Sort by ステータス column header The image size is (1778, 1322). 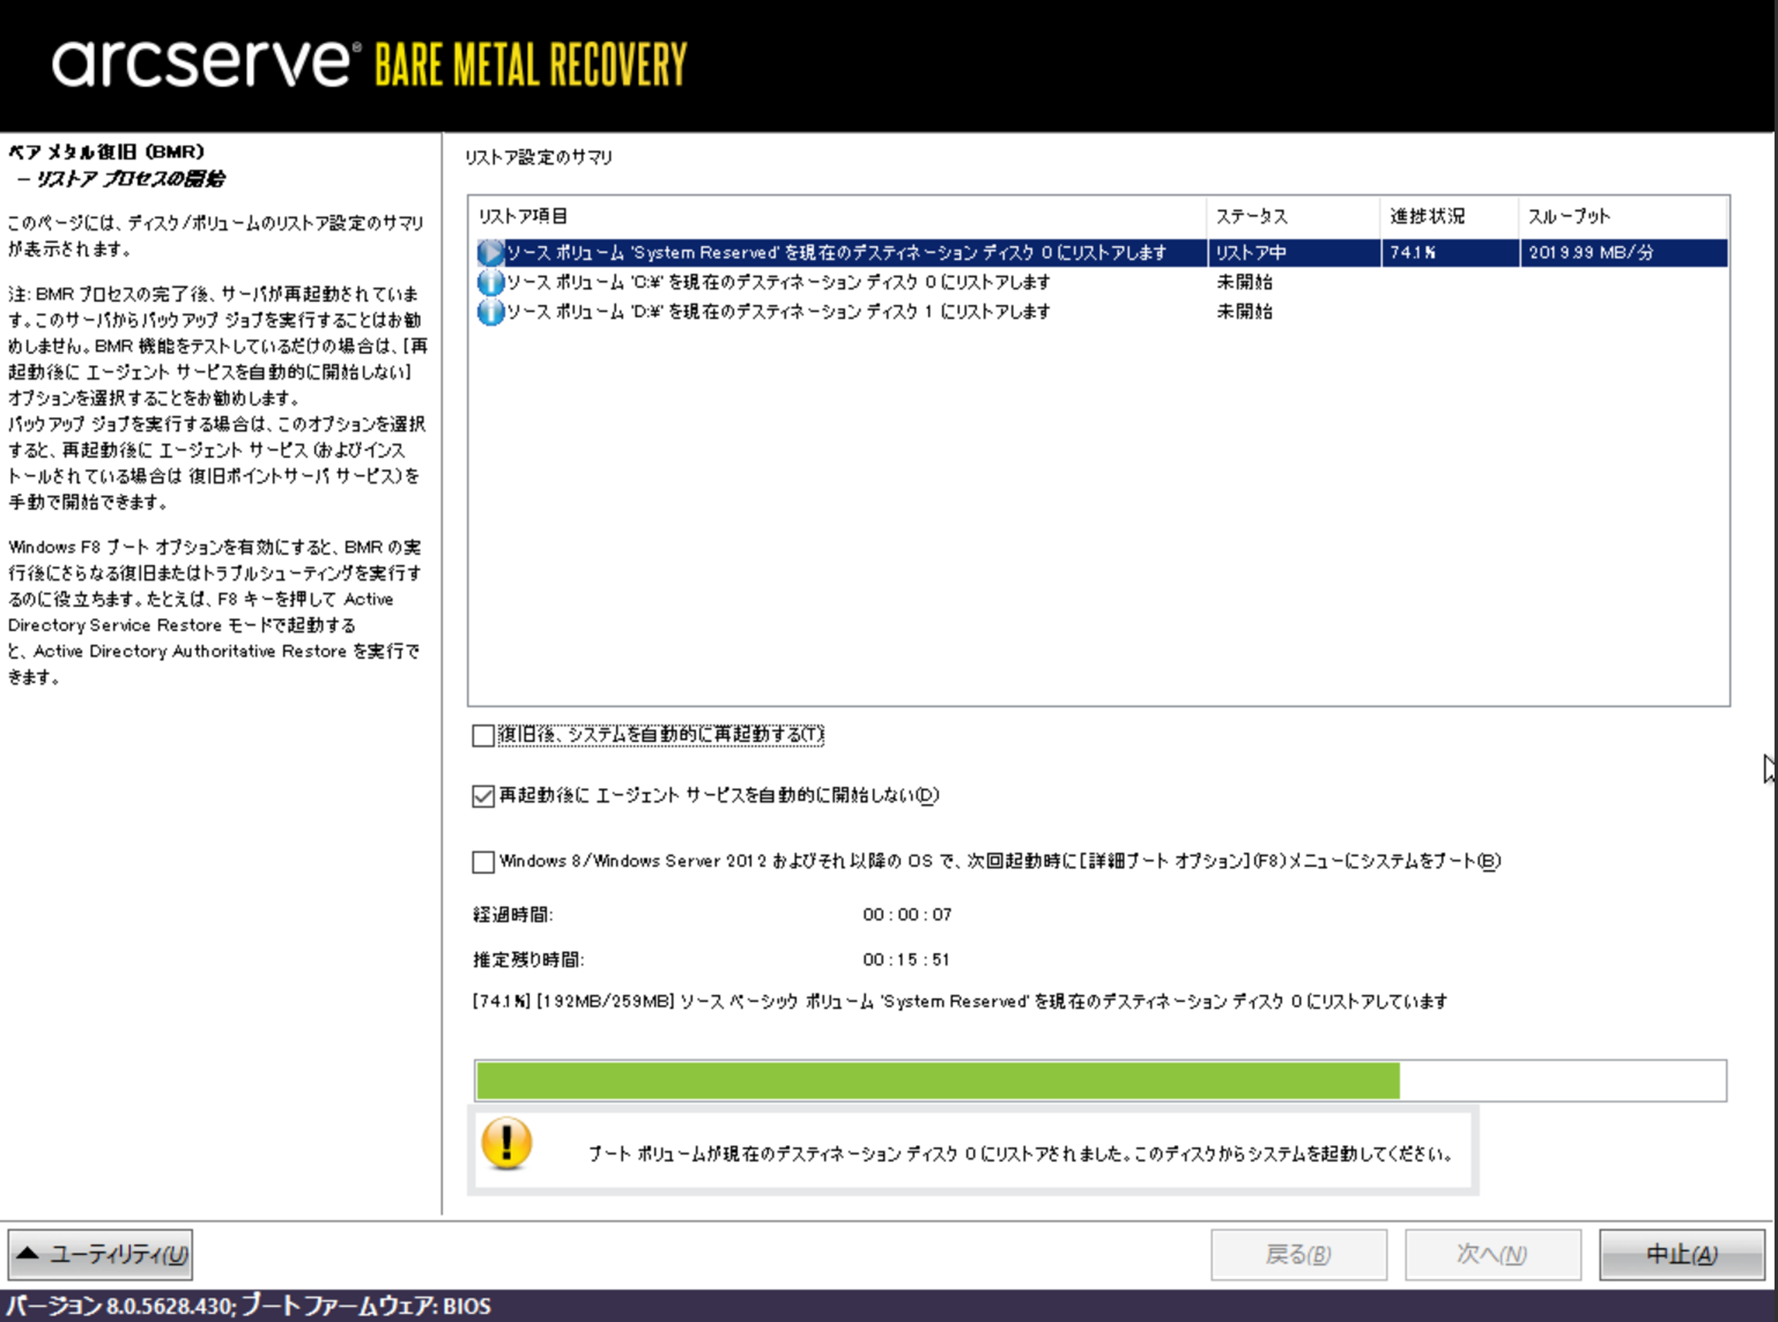click(1251, 216)
